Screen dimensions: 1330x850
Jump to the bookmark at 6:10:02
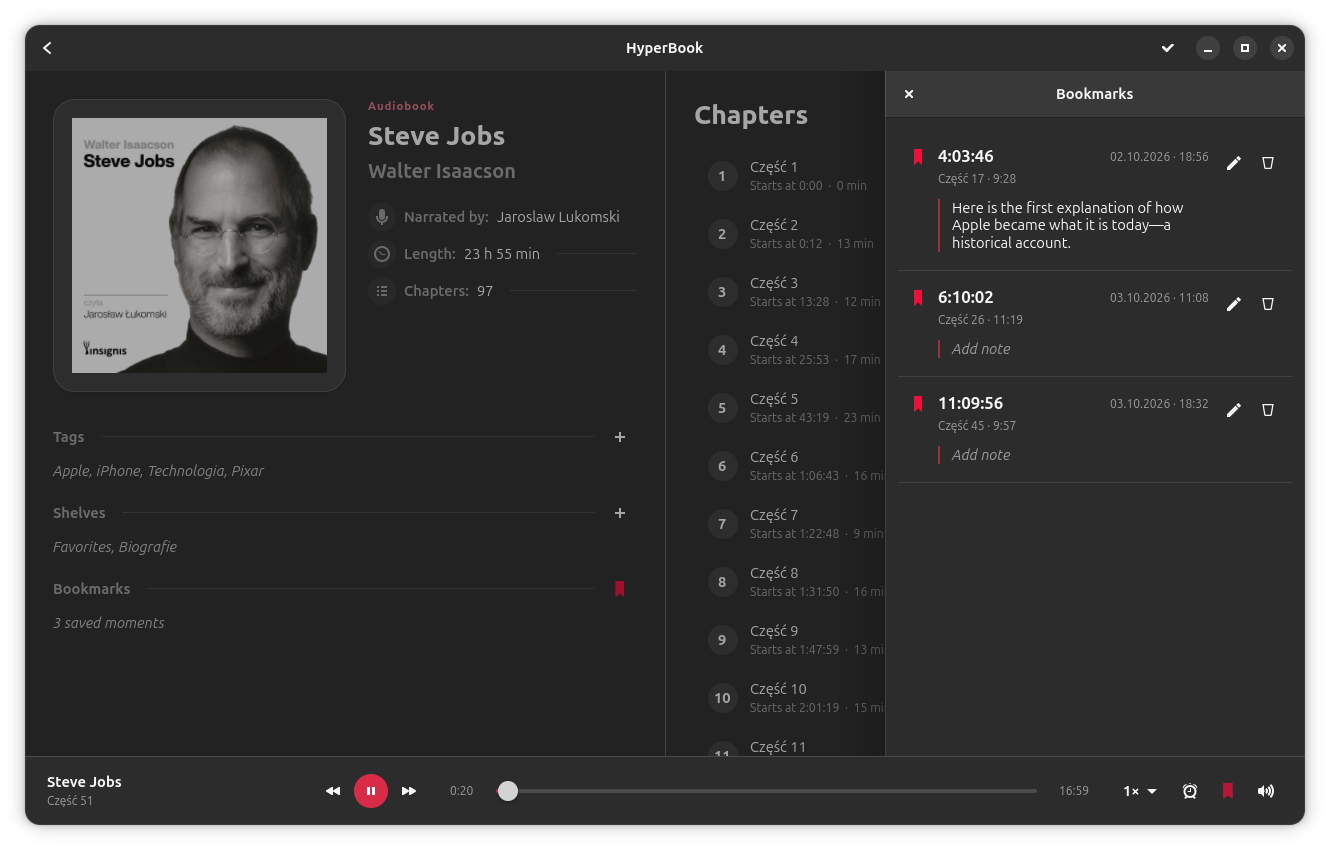click(966, 297)
